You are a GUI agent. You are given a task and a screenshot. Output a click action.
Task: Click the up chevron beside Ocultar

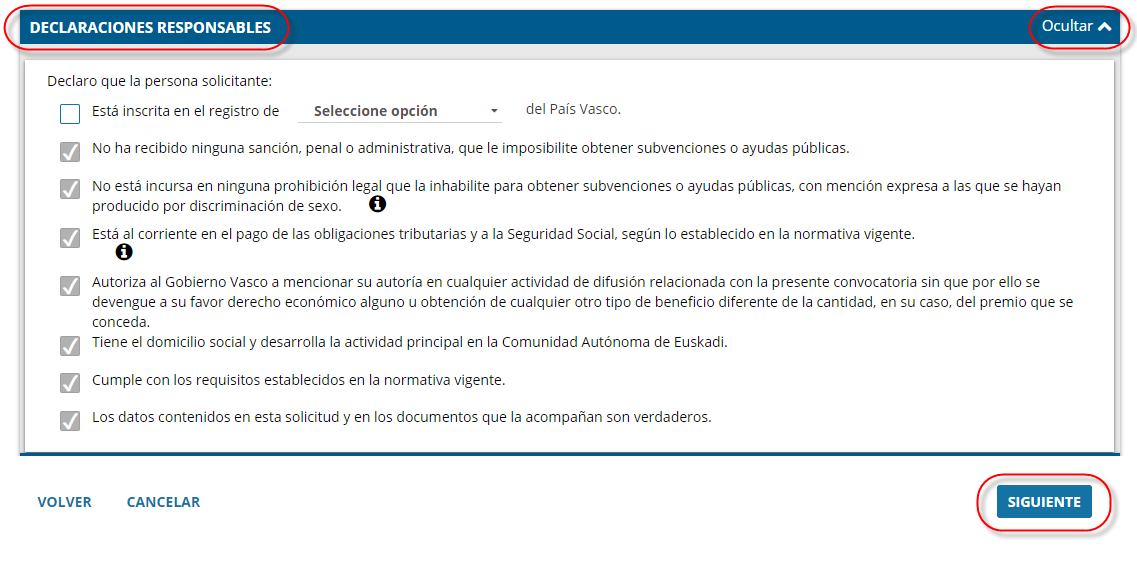tap(1104, 27)
